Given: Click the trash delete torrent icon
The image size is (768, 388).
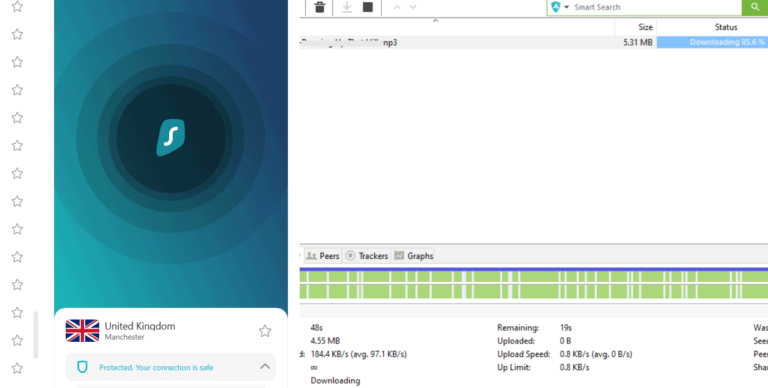Looking at the screenshot, I should [x=320, y=7].
